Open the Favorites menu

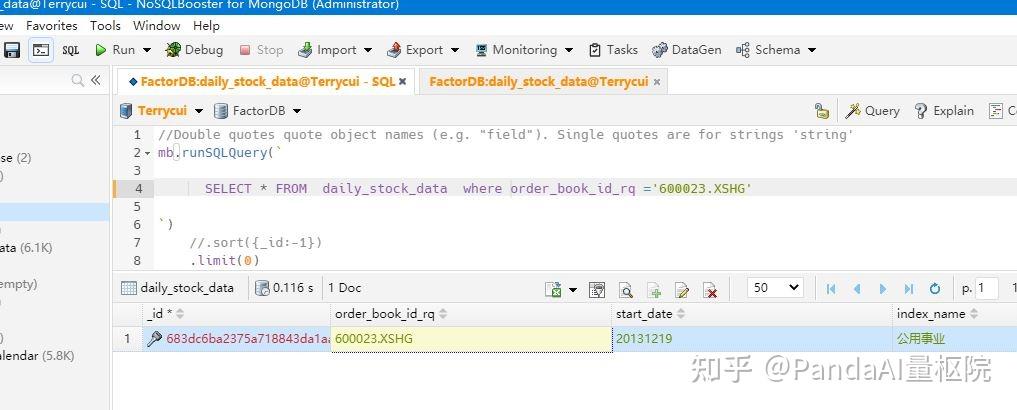[51, 26]
